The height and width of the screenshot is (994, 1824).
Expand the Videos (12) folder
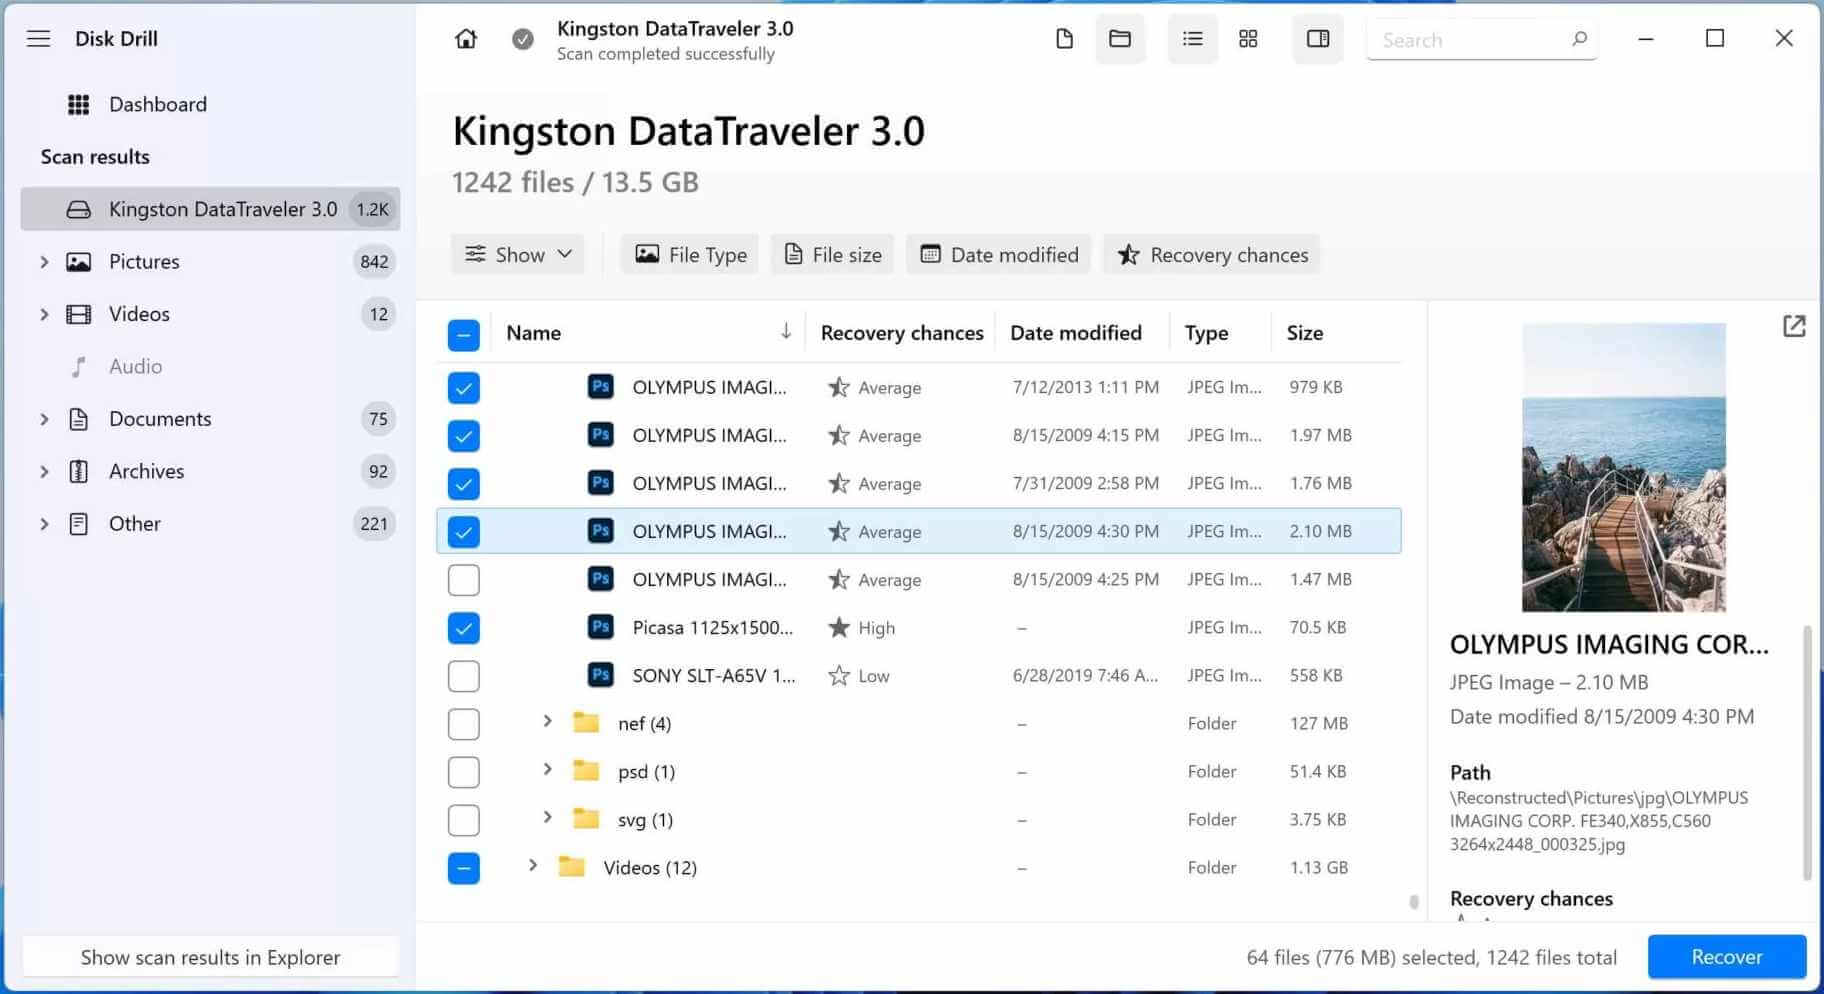pyautogui.click(x=533, y=866)
